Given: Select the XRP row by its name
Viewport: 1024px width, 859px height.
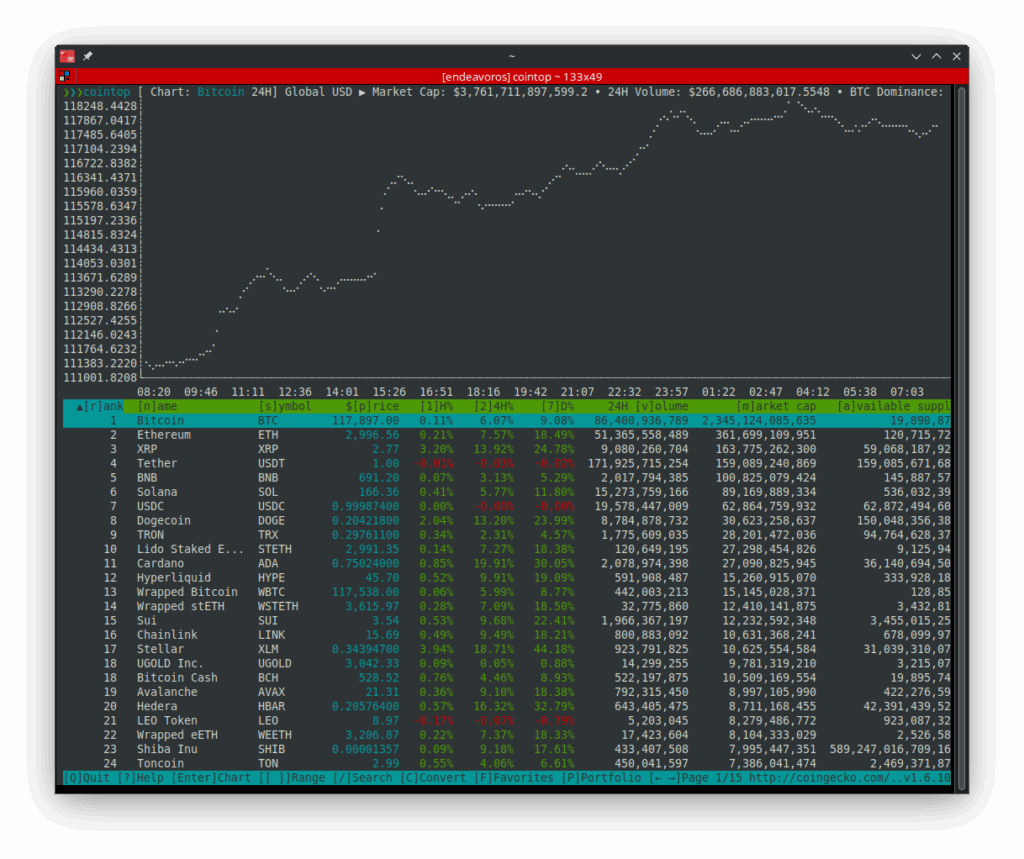Looking at the screenshot, I should click(x=147, y=449).
